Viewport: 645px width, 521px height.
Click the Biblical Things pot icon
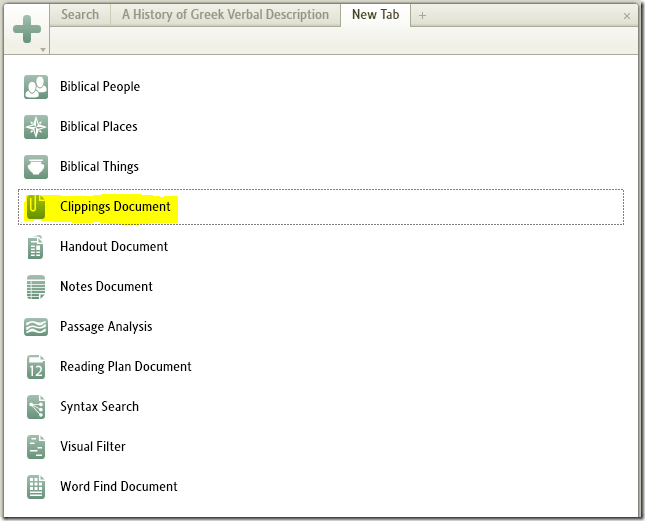36,167
